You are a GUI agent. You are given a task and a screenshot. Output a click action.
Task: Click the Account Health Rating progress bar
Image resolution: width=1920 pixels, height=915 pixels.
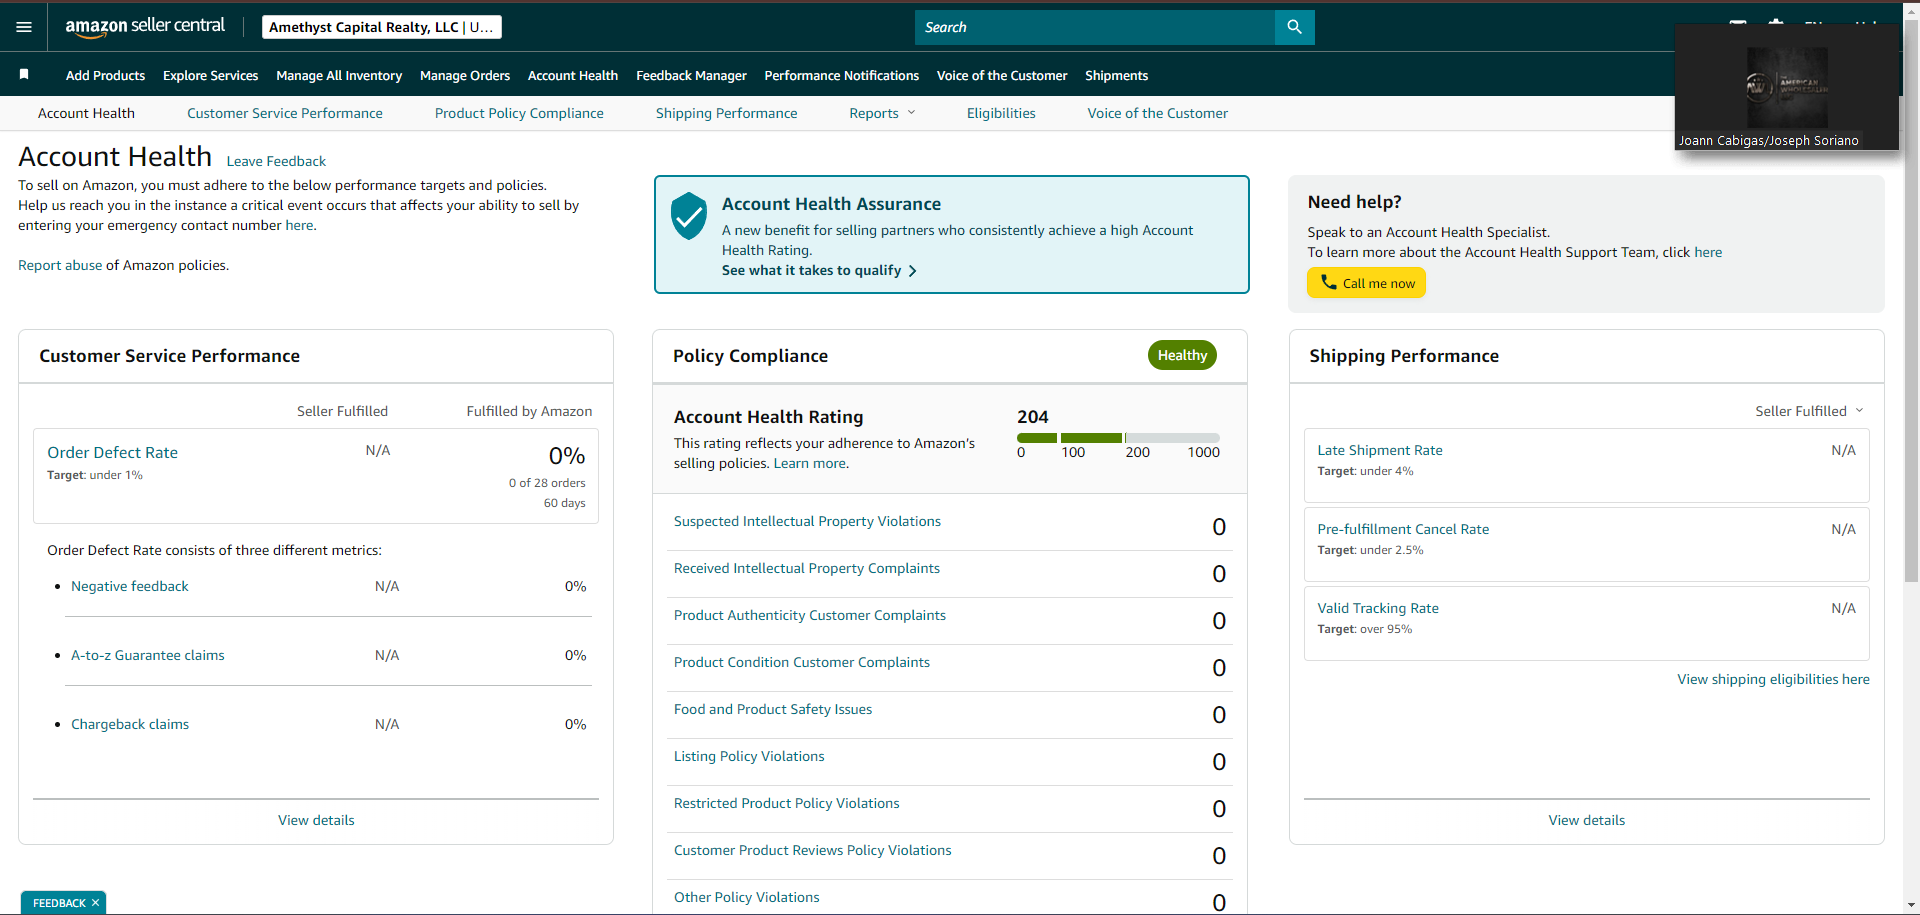tap(1118, 438)
